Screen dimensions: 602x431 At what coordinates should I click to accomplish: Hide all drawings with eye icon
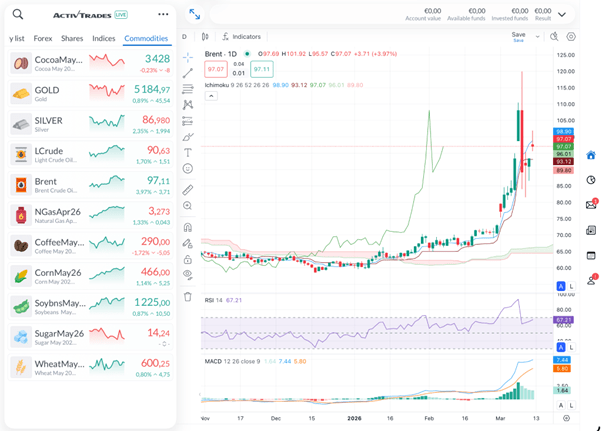point(188,273)
